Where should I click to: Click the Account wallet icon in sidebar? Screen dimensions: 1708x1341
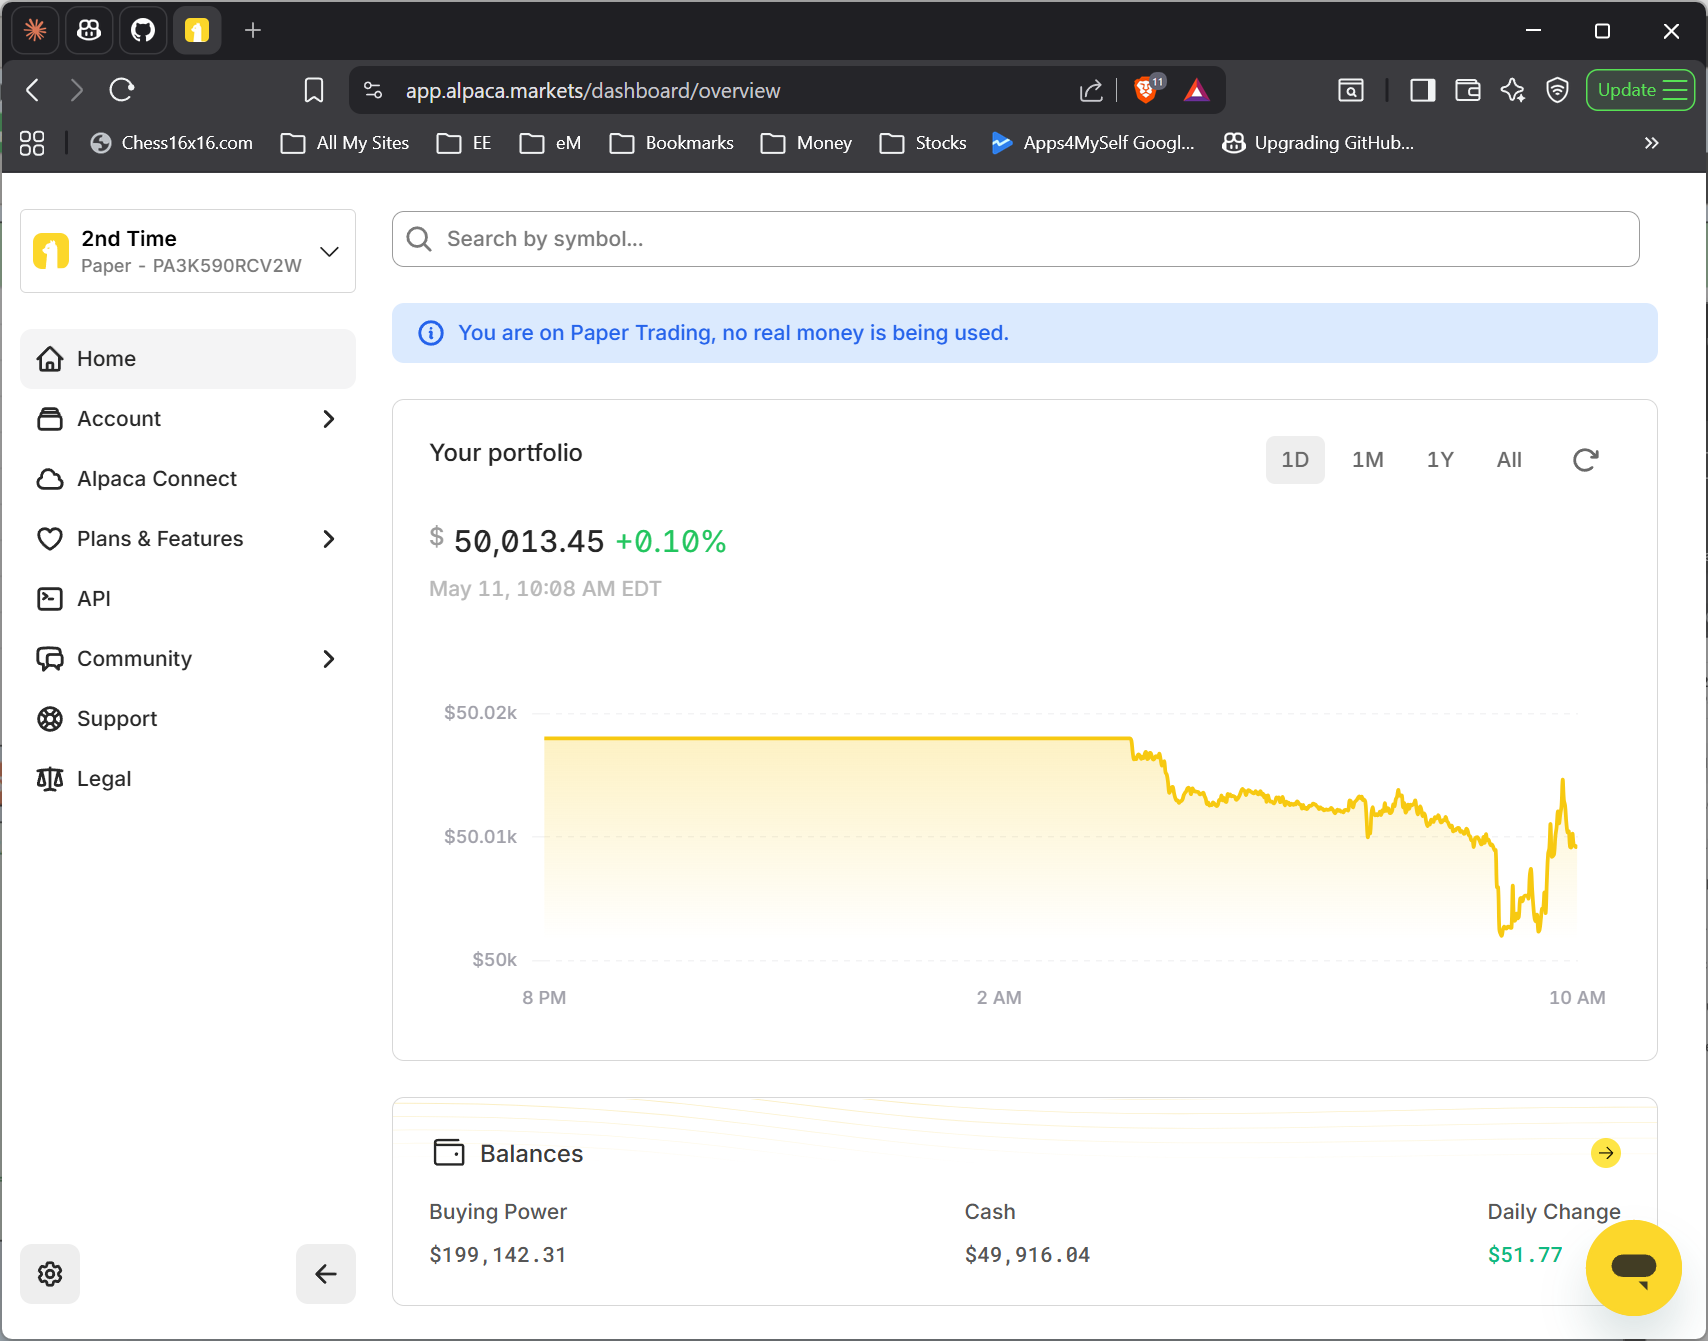point(50,419)
